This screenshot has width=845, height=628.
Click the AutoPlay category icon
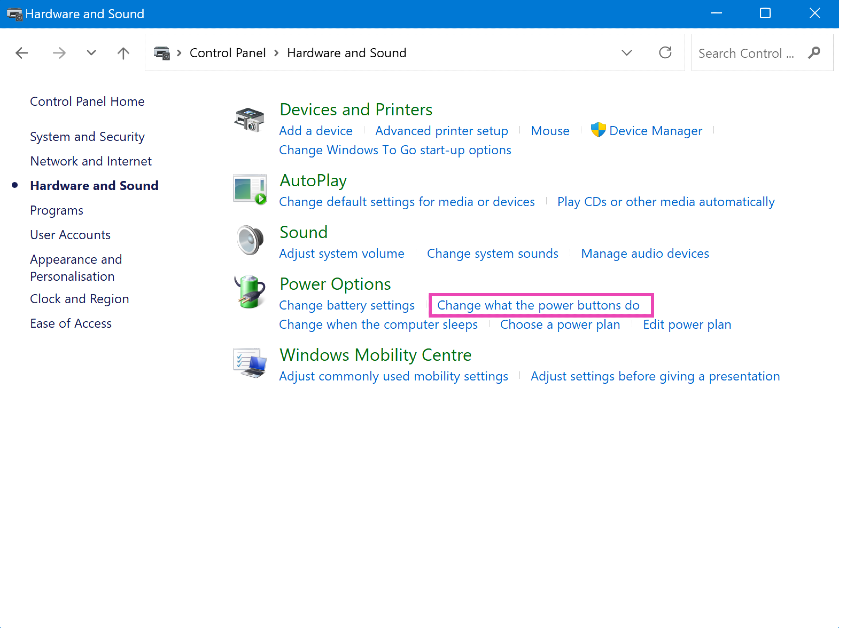tap(249, 190)
